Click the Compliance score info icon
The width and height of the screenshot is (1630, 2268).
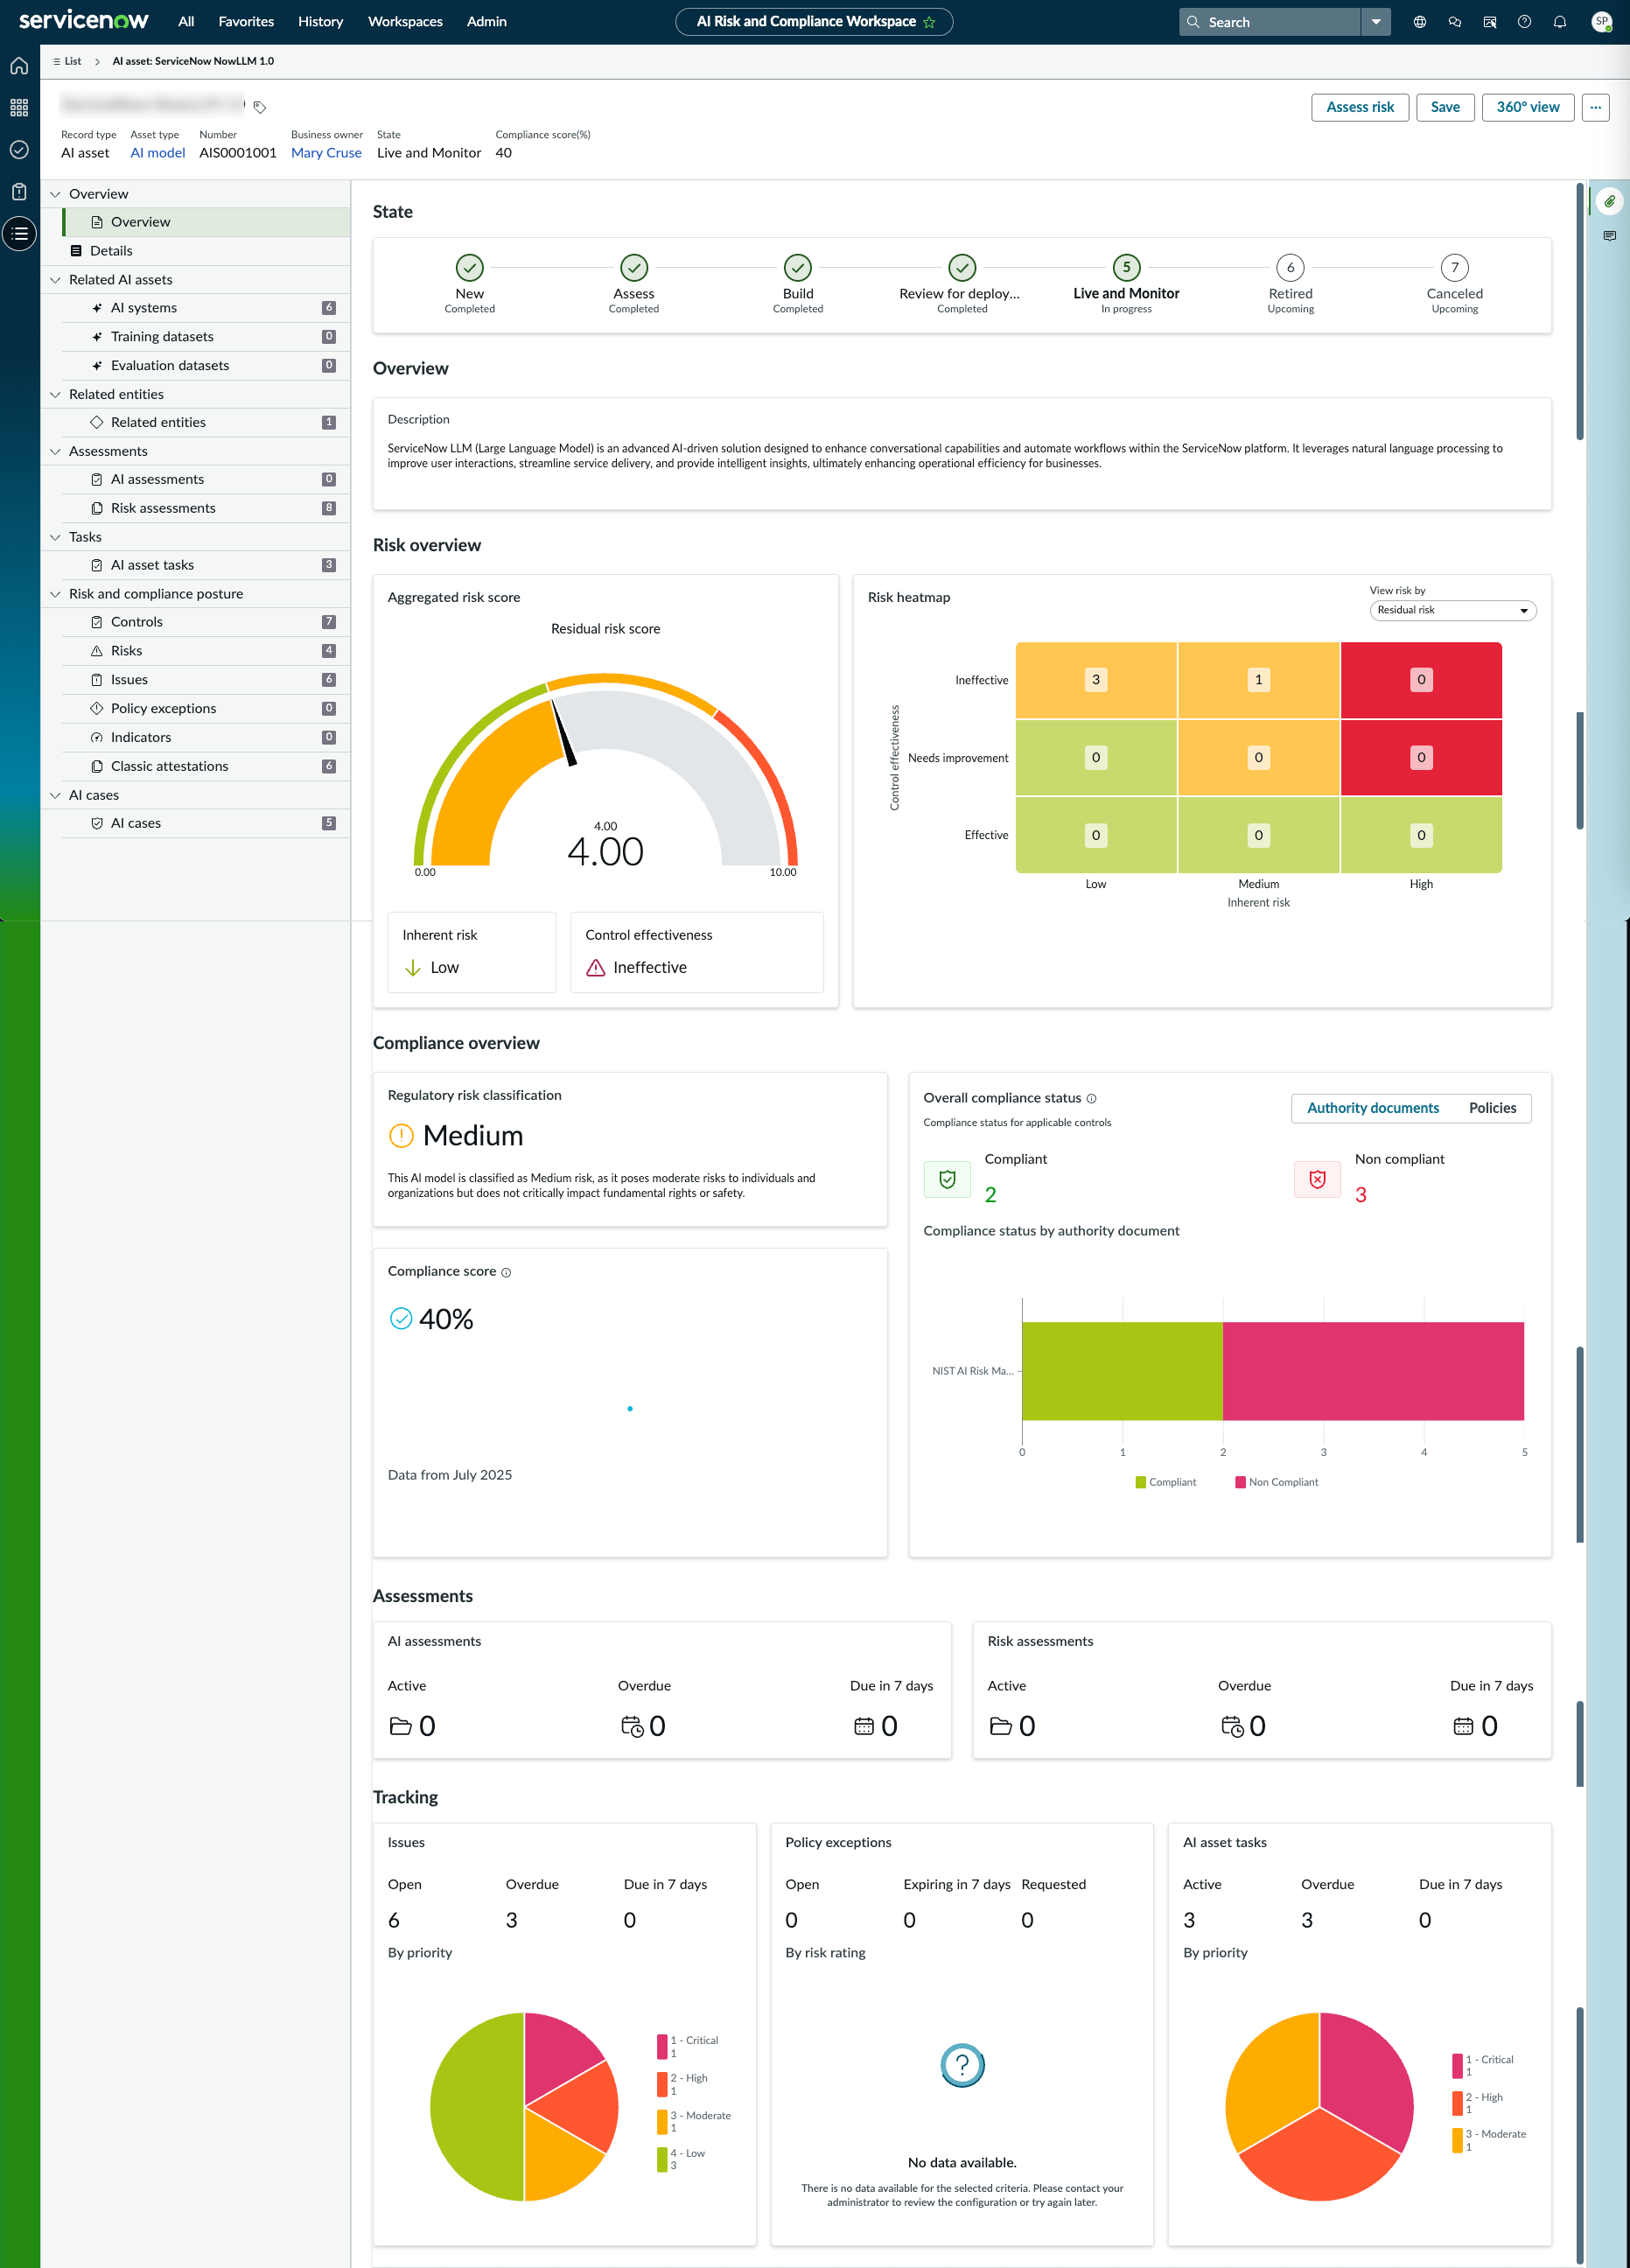coord(506,1272)
